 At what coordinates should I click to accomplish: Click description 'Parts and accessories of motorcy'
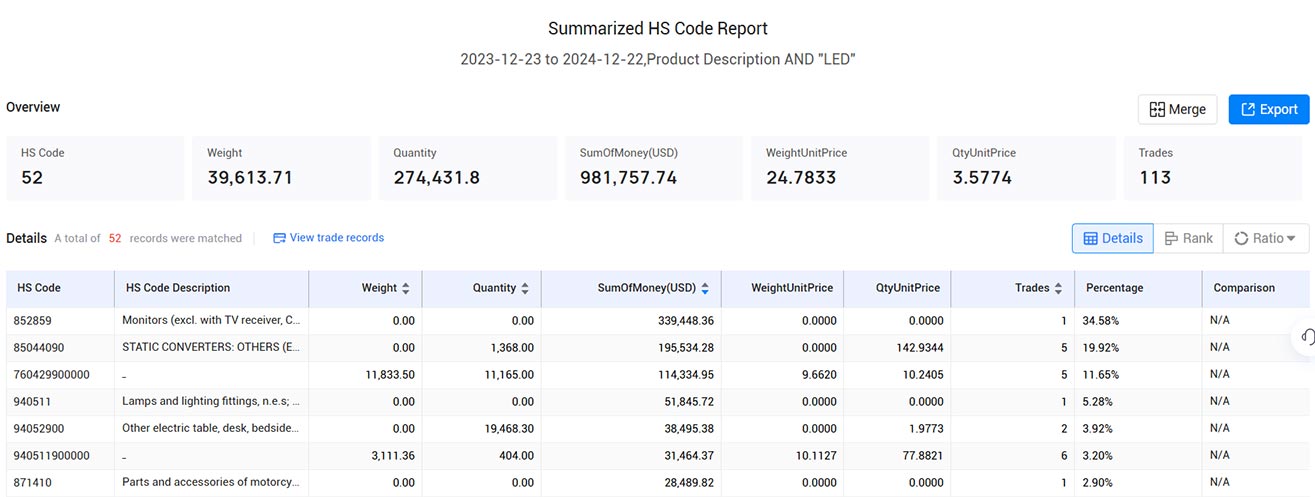211,482
